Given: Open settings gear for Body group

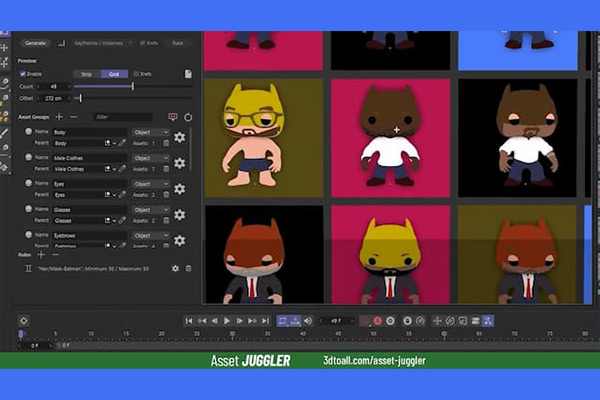Looking at the screenshot, I should pos(179,137).
